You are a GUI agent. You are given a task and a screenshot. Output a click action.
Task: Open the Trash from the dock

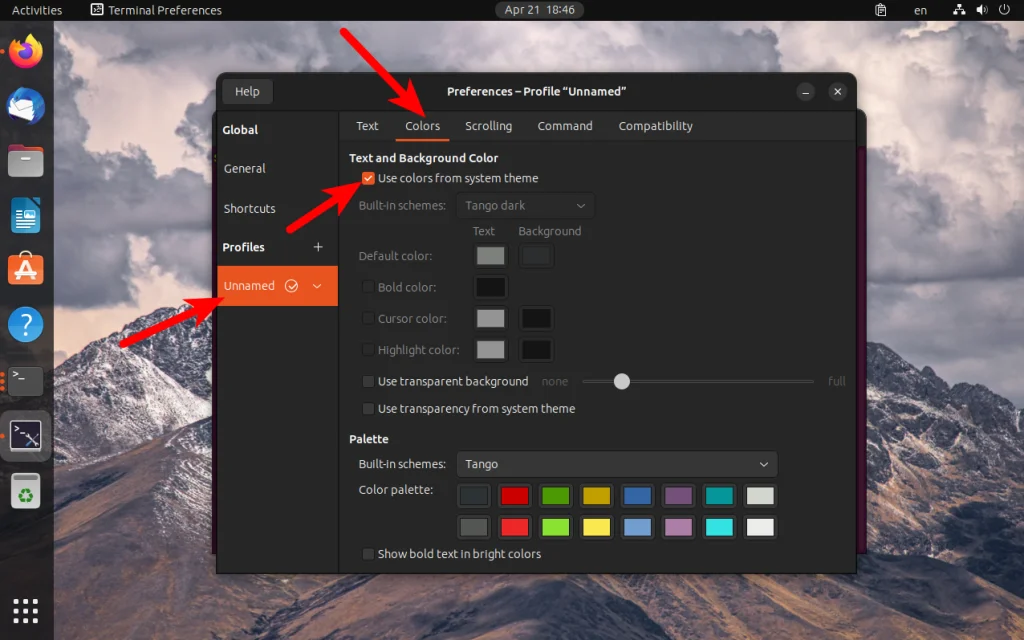pos(25,492)
